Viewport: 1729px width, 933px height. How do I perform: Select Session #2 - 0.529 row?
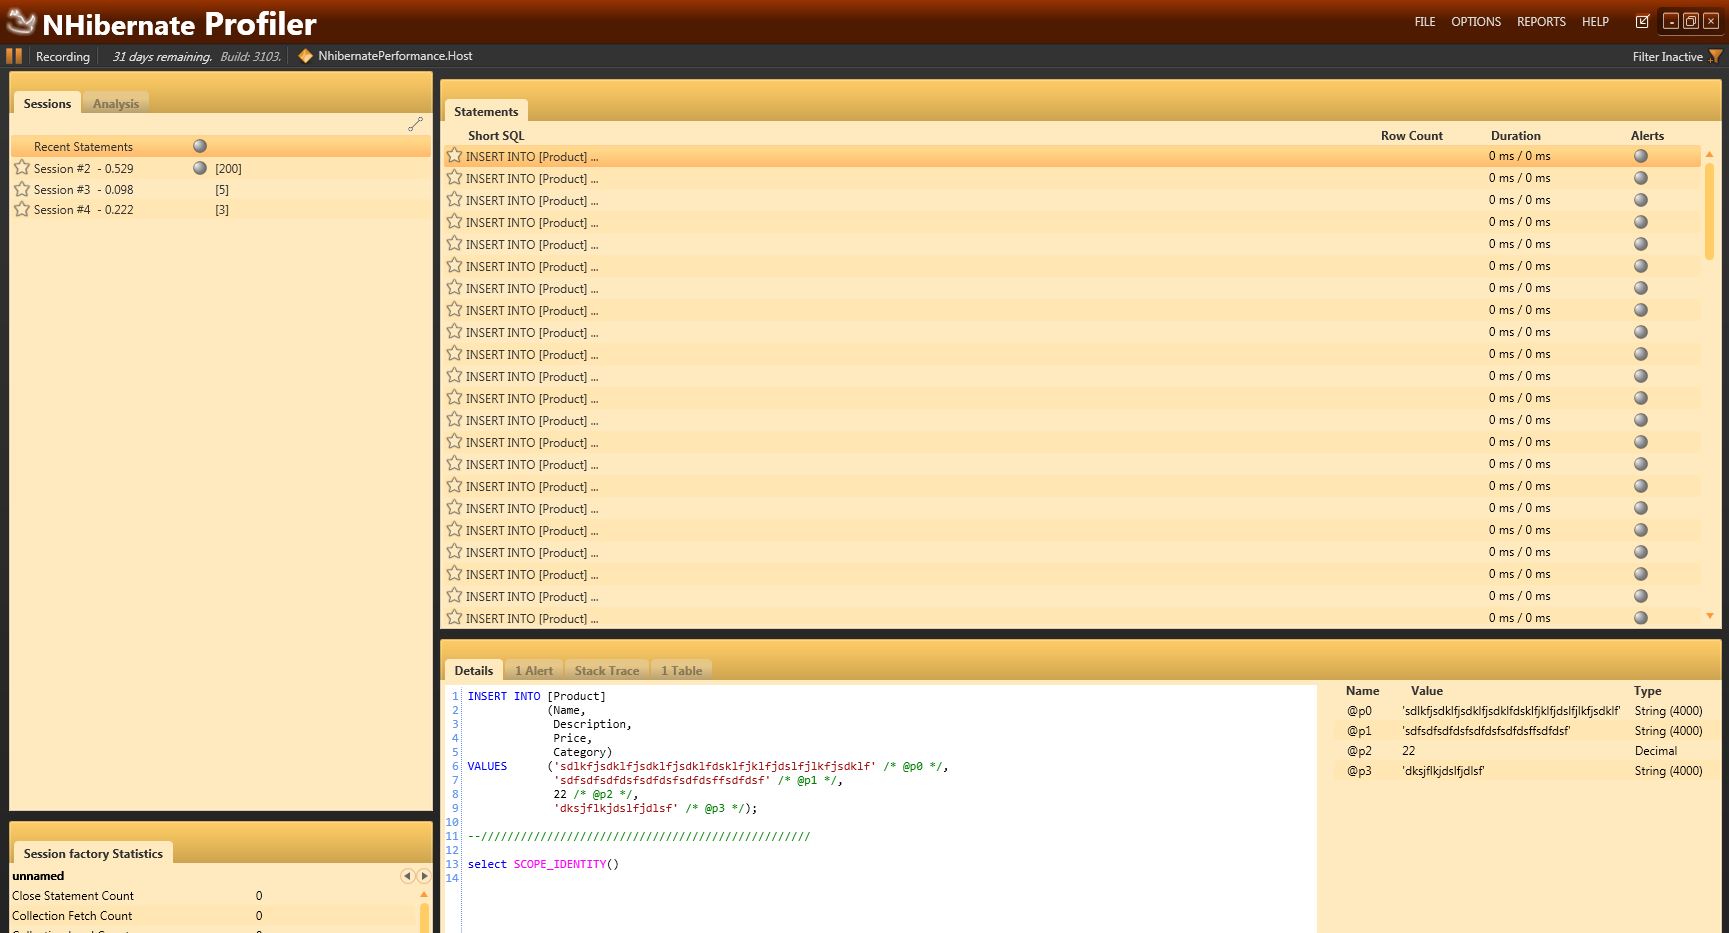(220, 168)
